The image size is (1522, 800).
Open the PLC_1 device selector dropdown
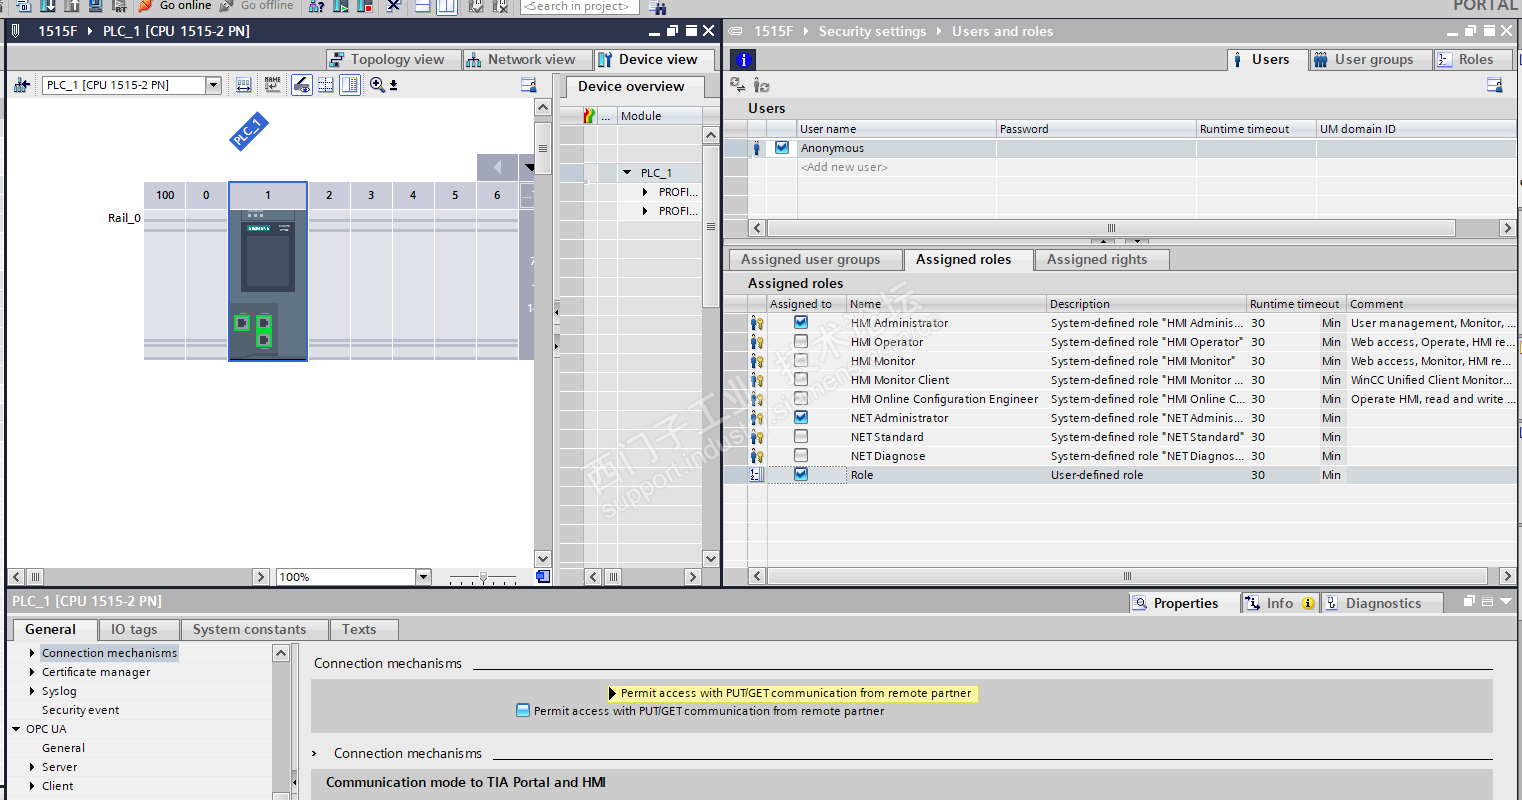click(213, 85)
